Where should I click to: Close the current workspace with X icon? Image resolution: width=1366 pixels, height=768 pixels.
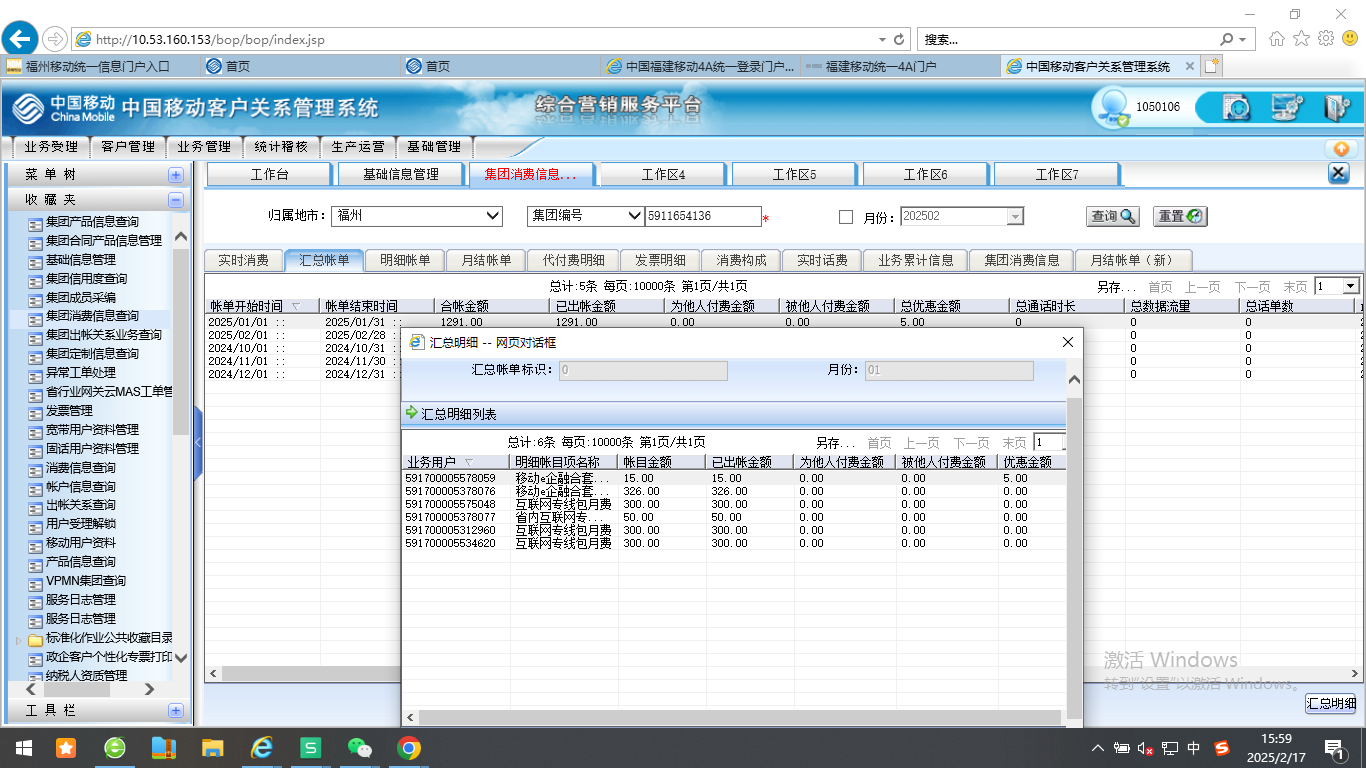pos(1338,174)
